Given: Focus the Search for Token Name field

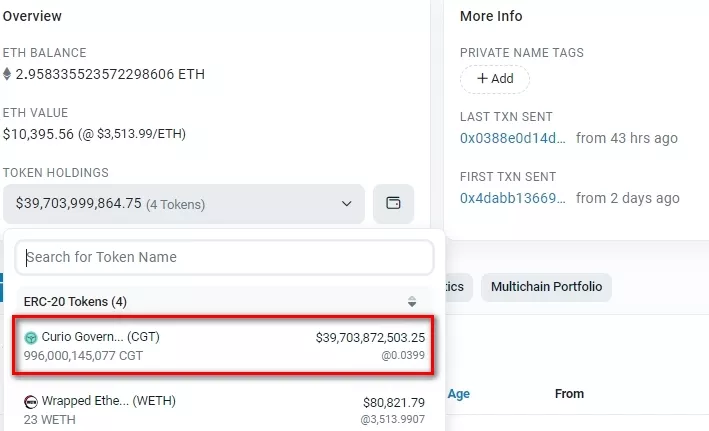Looking at the screenshot, I should (x=224, y=257).
